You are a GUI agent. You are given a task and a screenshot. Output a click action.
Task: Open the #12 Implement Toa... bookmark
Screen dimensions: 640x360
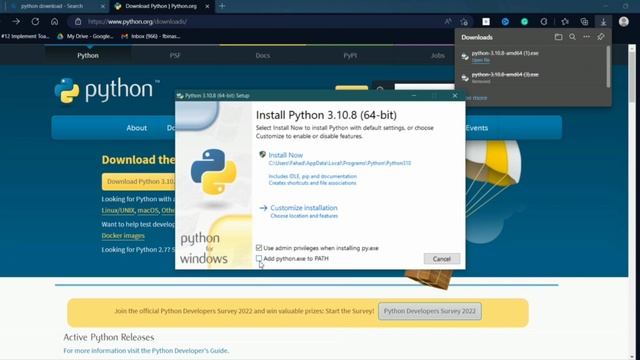coord(24,36)
